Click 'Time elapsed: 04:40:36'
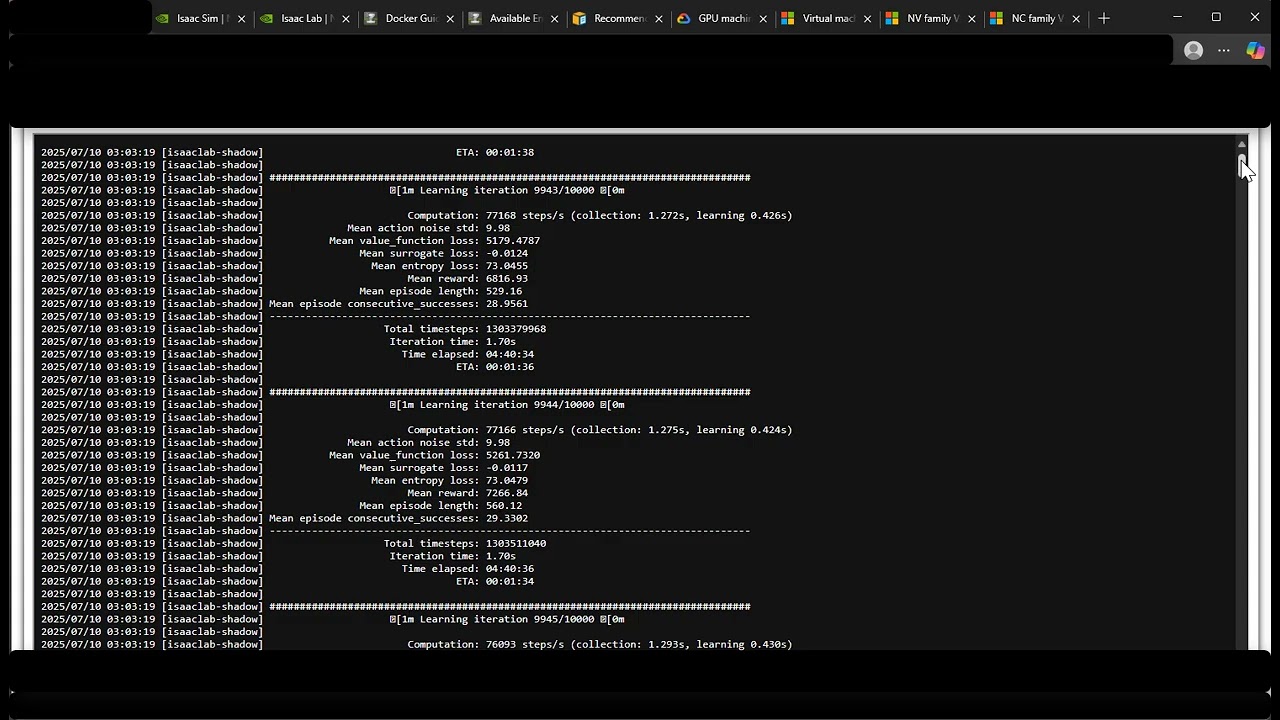The image size is (1280, 720). tap(468, 568)
